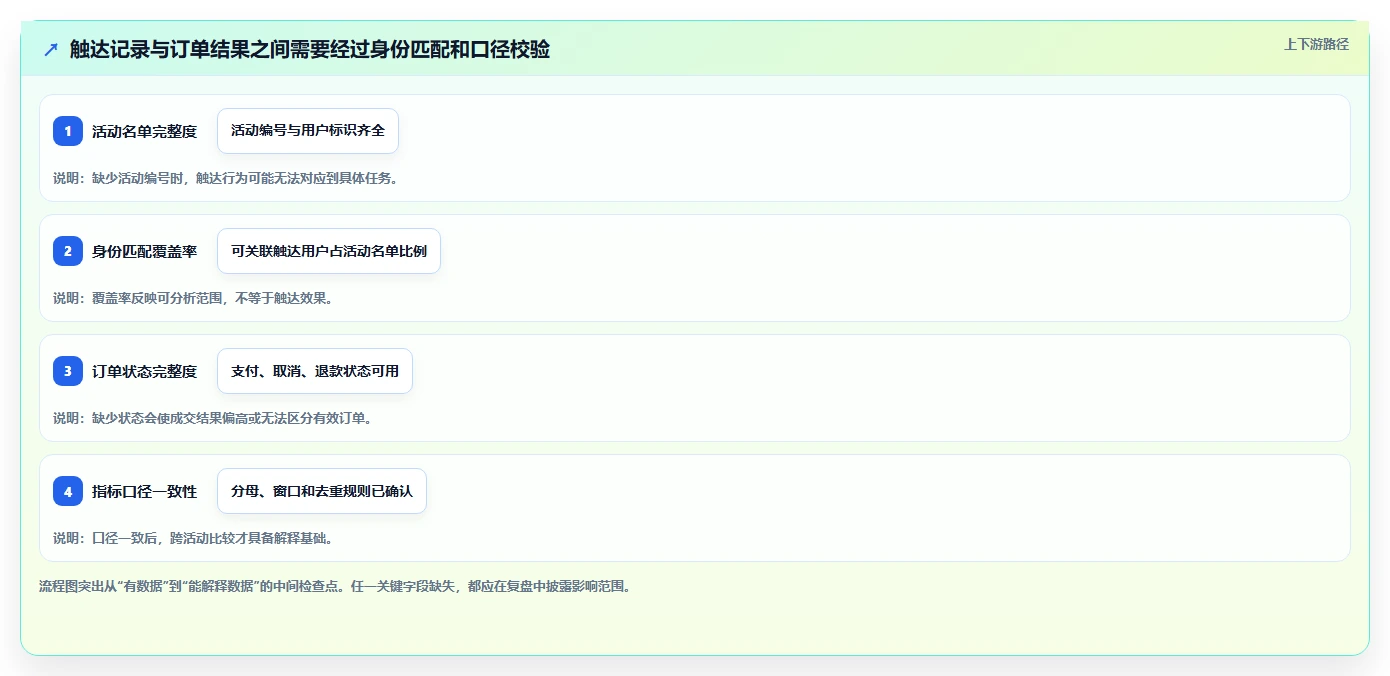Select step number 4 badge
This screenshot has height=676, width=1390.
[68, 491]
